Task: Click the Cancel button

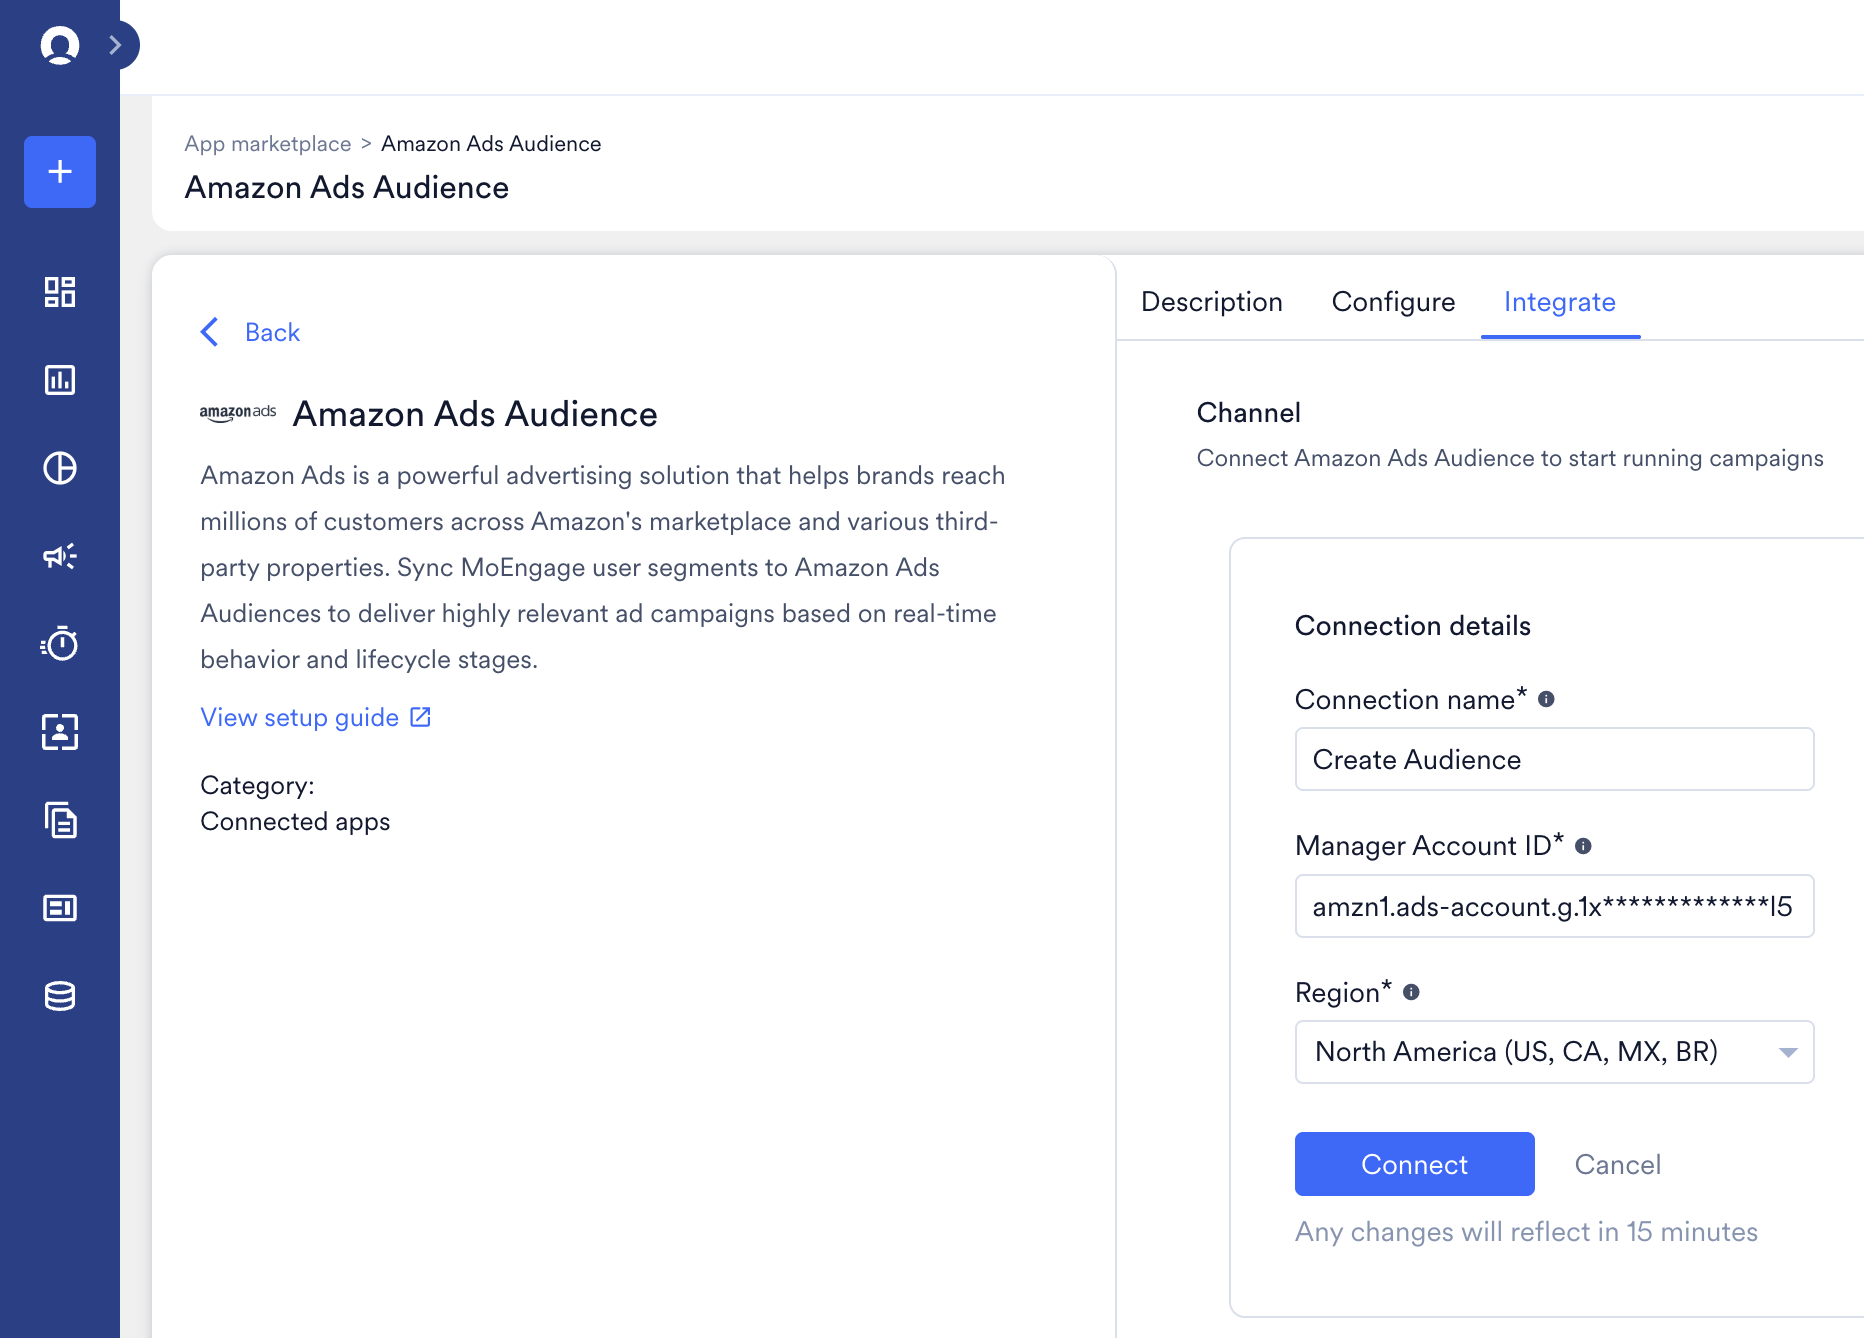Action: pos(1618,1164)
